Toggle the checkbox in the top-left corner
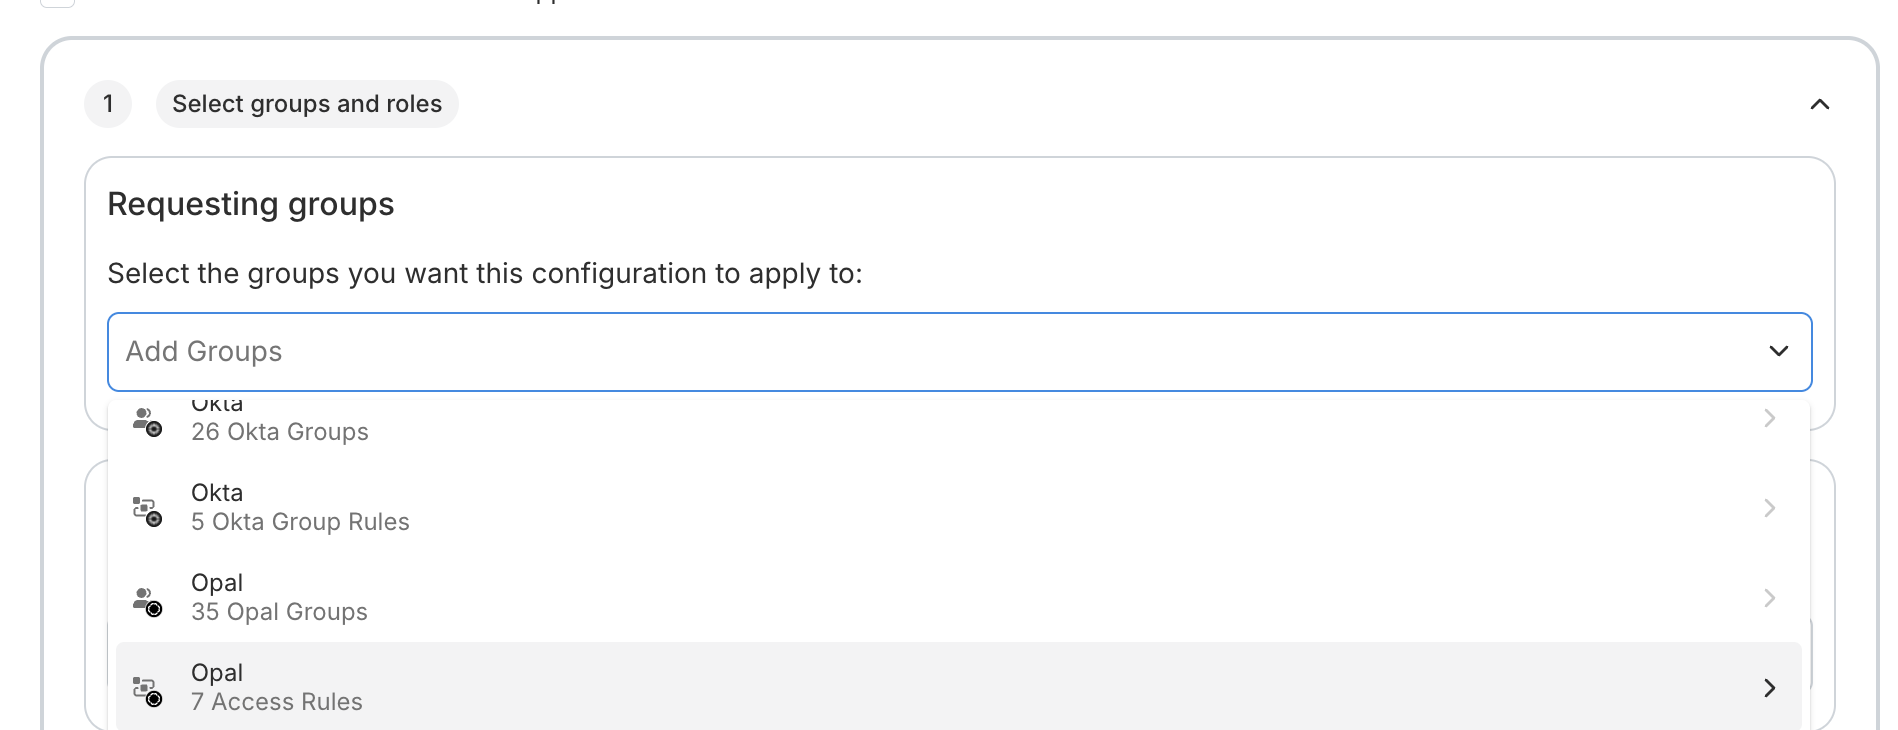Viewport: 1898px width, 730px height. (x=57, y=2)
